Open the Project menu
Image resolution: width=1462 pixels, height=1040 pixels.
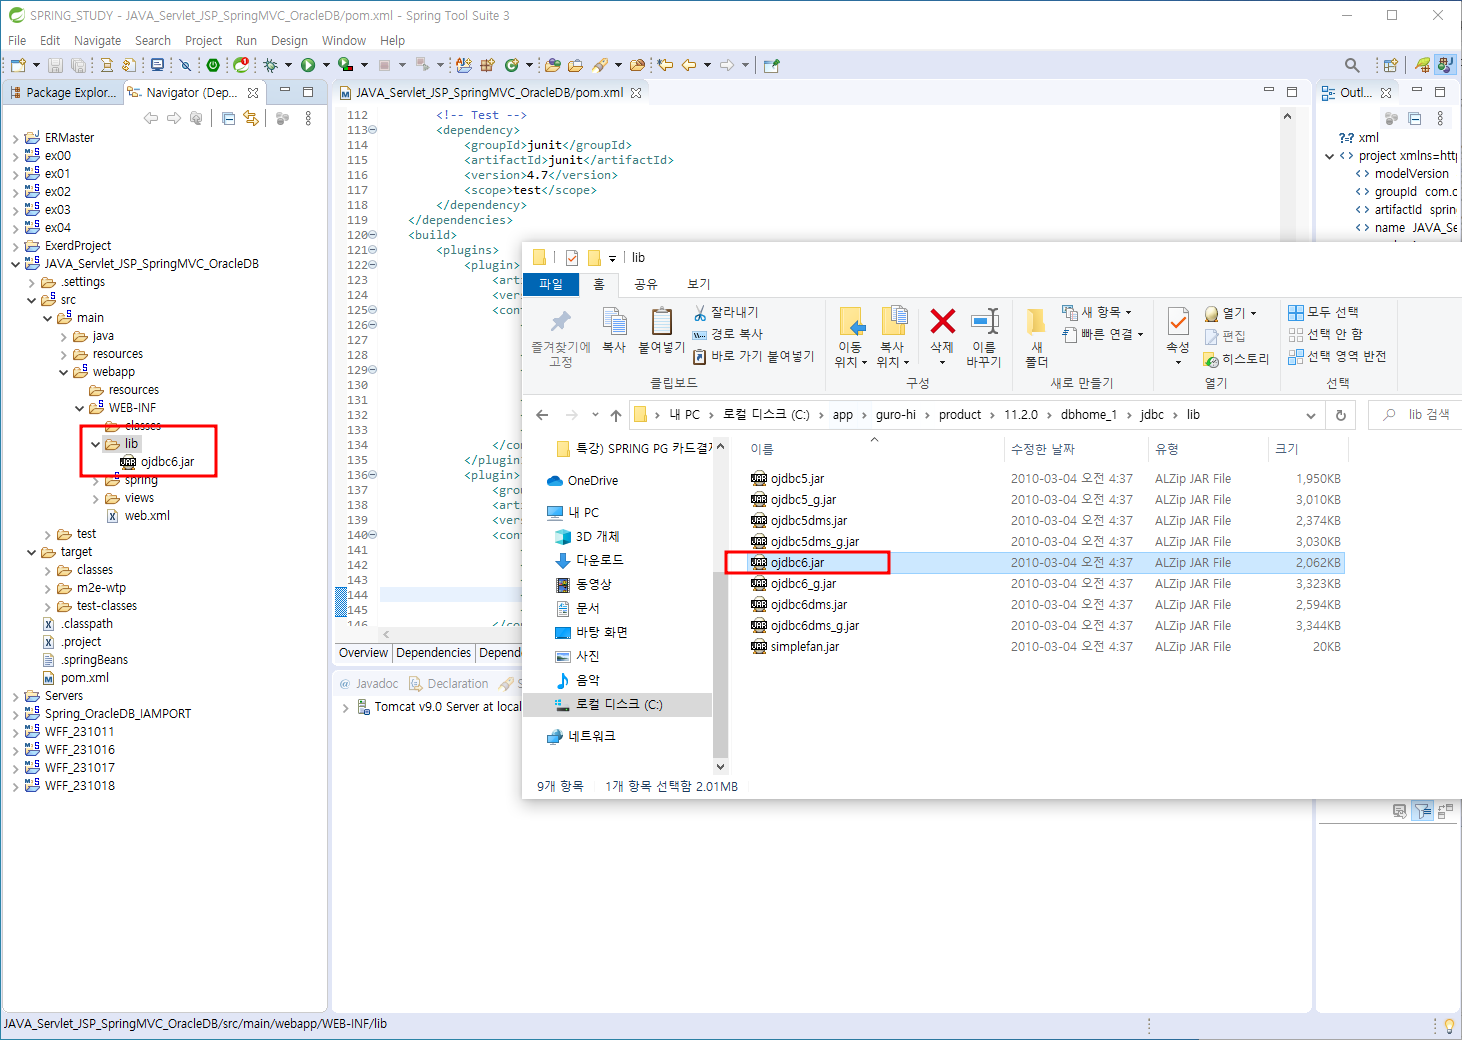tap(203, 41)
